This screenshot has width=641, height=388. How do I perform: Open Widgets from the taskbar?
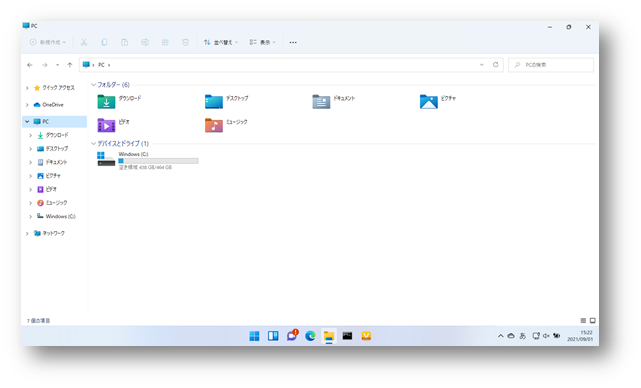point(273,336)
